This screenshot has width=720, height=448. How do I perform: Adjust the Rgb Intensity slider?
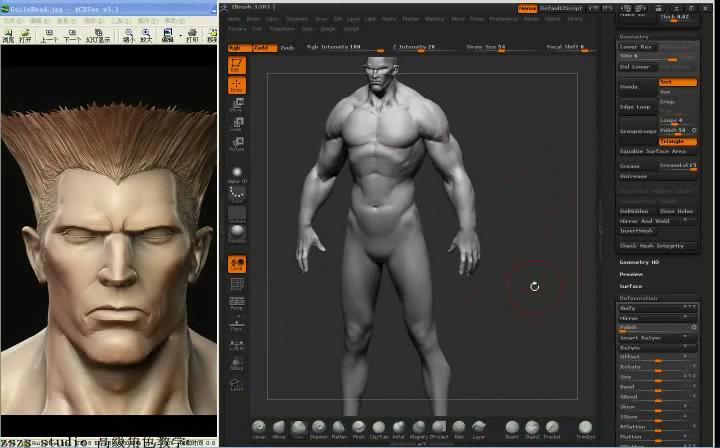point(345,48)
